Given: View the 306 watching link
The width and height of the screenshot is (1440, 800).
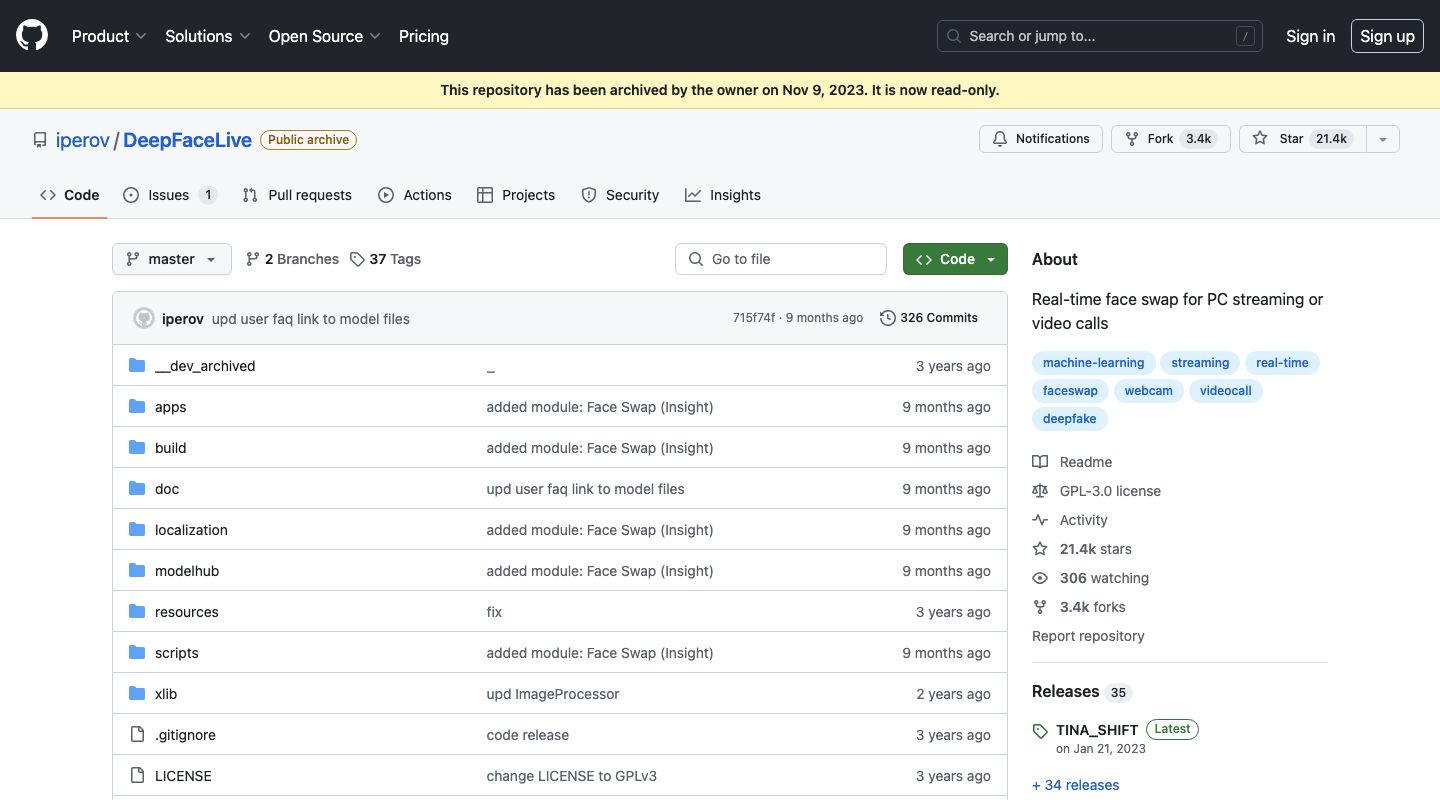Looking at the screenshot, I should pyautogui.click(x=1091, y=578).
